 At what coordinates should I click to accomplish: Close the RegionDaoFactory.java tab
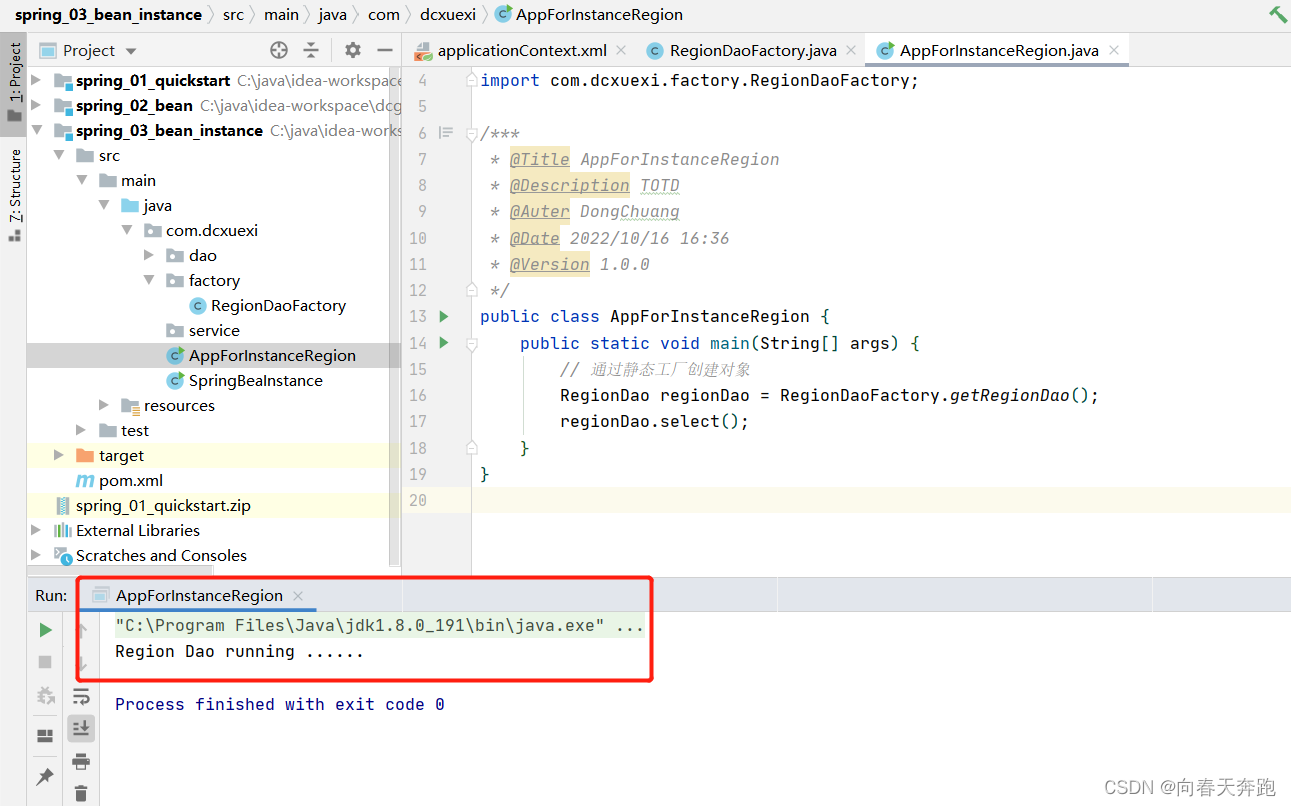851,50
